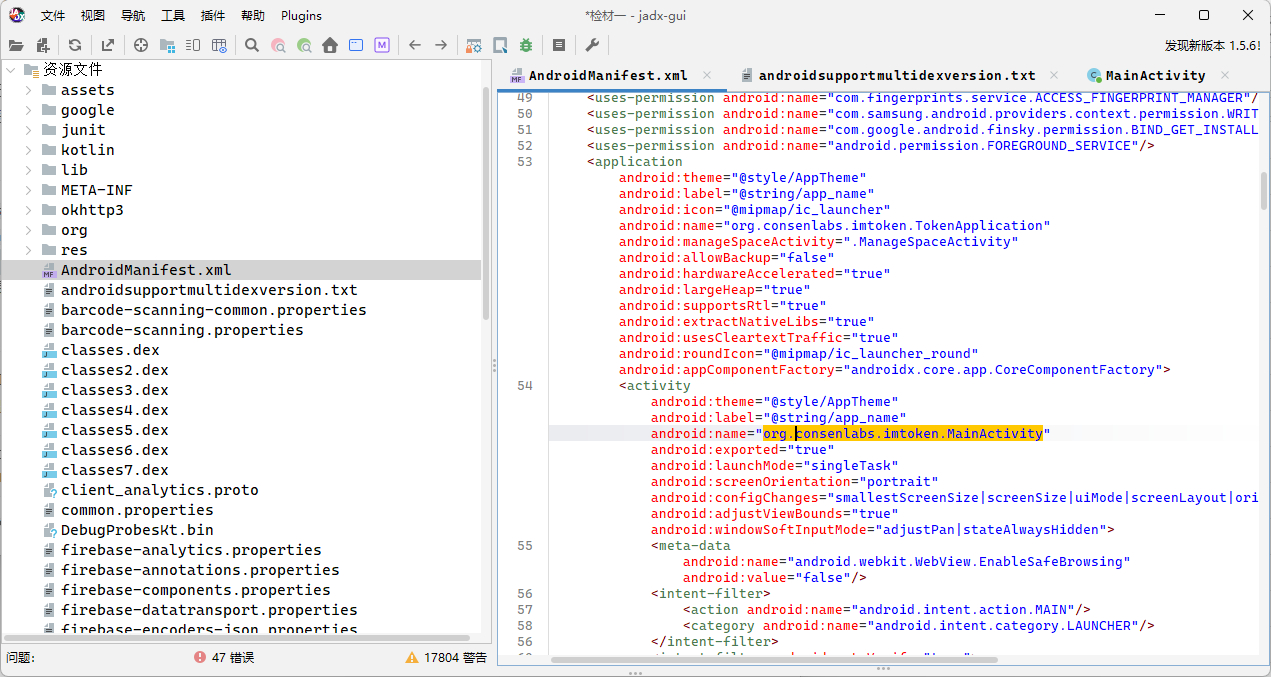The image size is (1271, 677).
Task: Navigate forward with the right arrow
Action: coord(441,45)
